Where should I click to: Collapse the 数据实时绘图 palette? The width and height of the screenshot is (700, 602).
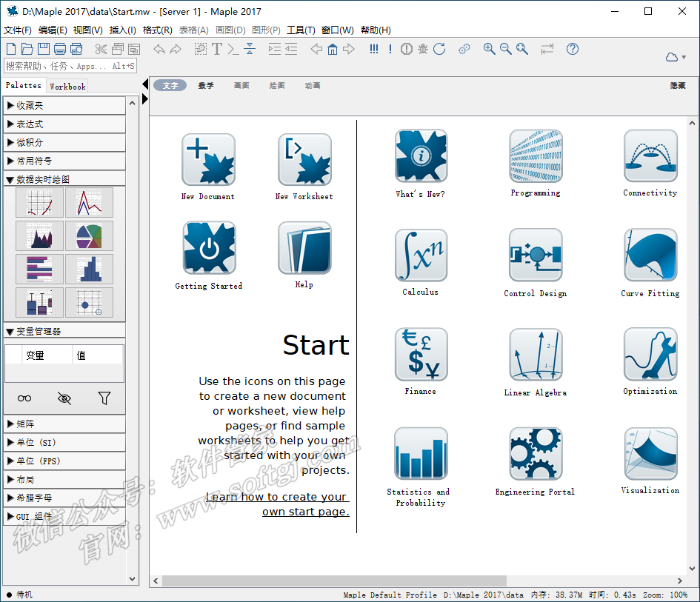65,179
